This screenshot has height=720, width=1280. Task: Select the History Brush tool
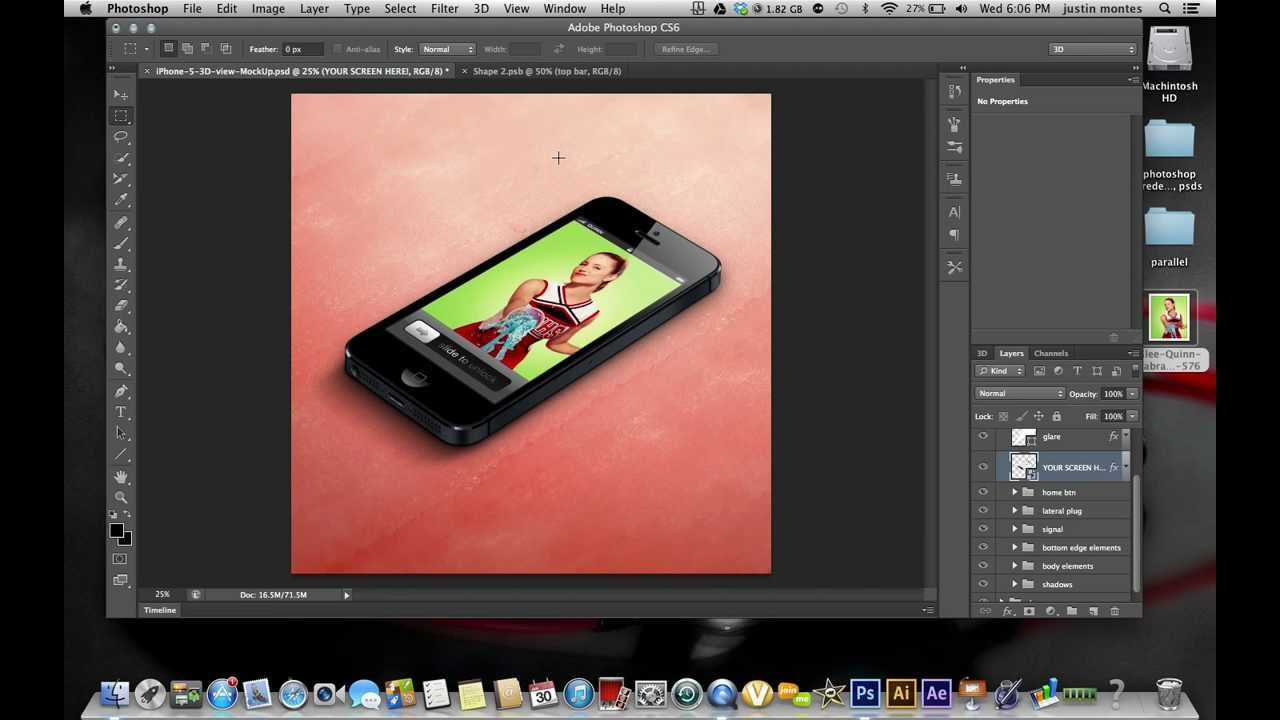click(121, 285)
